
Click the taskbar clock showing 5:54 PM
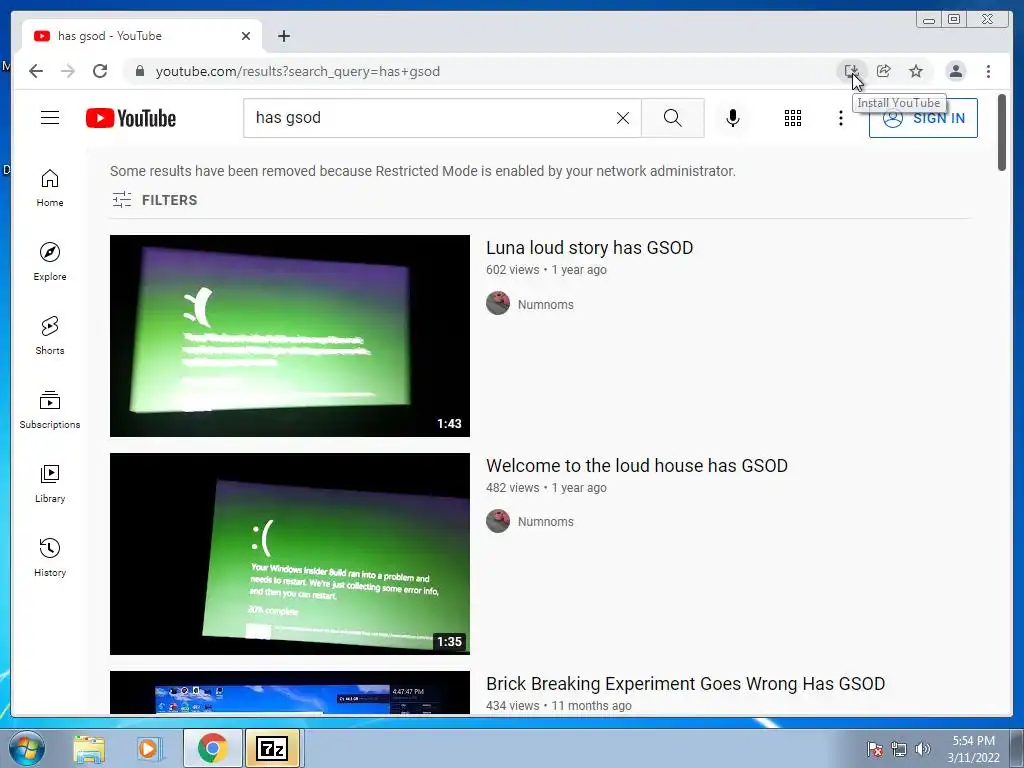tap(974, 749)
